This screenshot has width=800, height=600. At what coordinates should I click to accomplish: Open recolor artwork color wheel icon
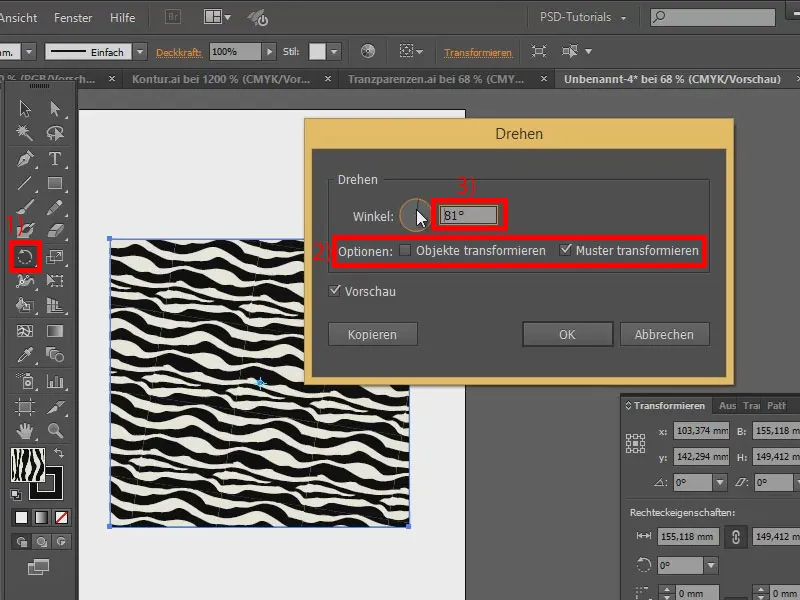[x=367, y=51]
